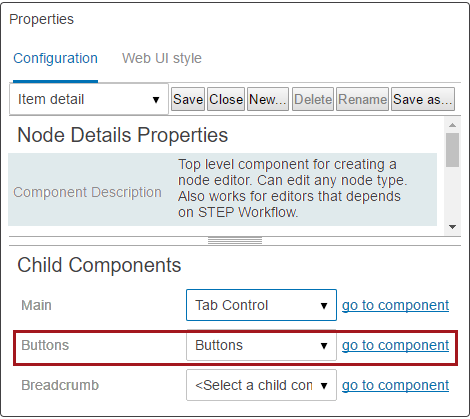The height and width of the screenshot is (419, 470).
Task: Open the Breadcrumb child component dropdown
Action: [261, 385]
